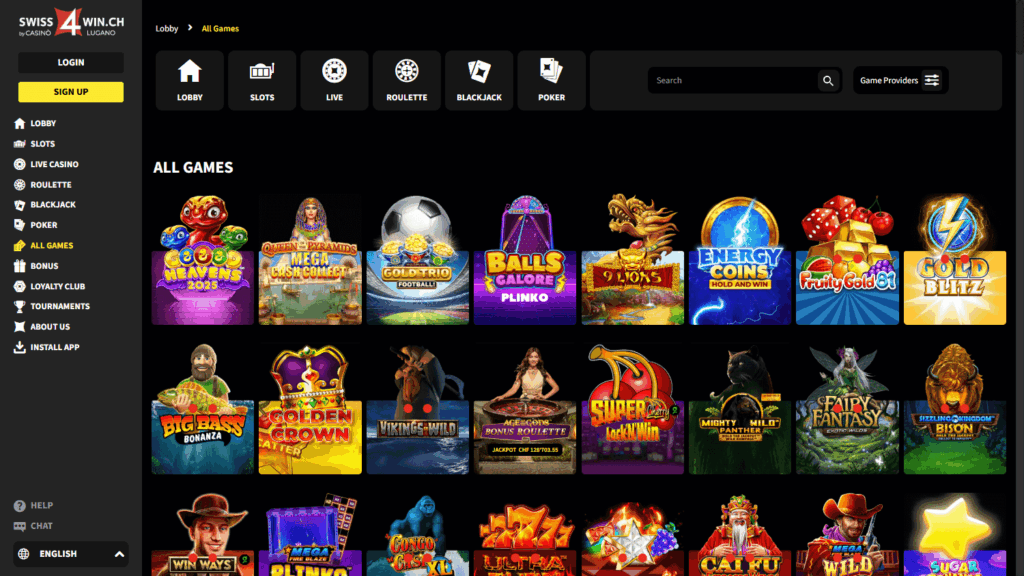The width and height of the screenshot is (1024, 576).
Task: Open the burning star fruit game
Action: [x=633, y=535]
